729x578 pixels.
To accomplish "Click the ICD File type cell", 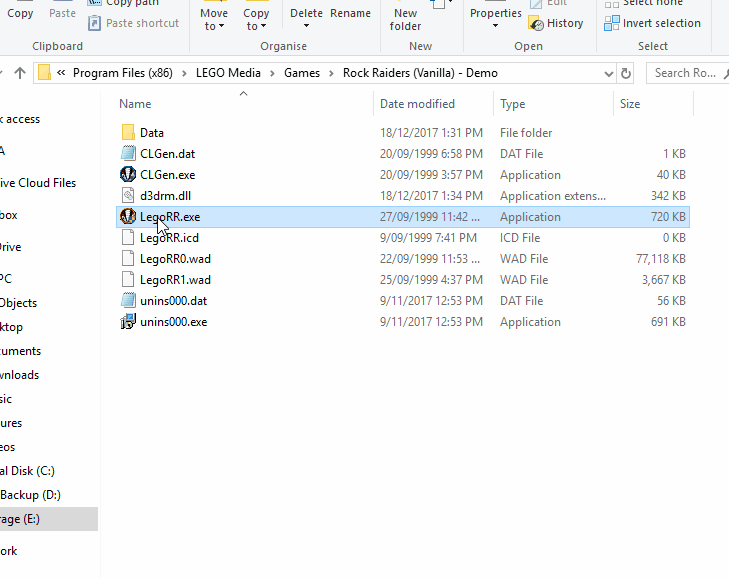I will pyautogui.click(x=520, y=238).
